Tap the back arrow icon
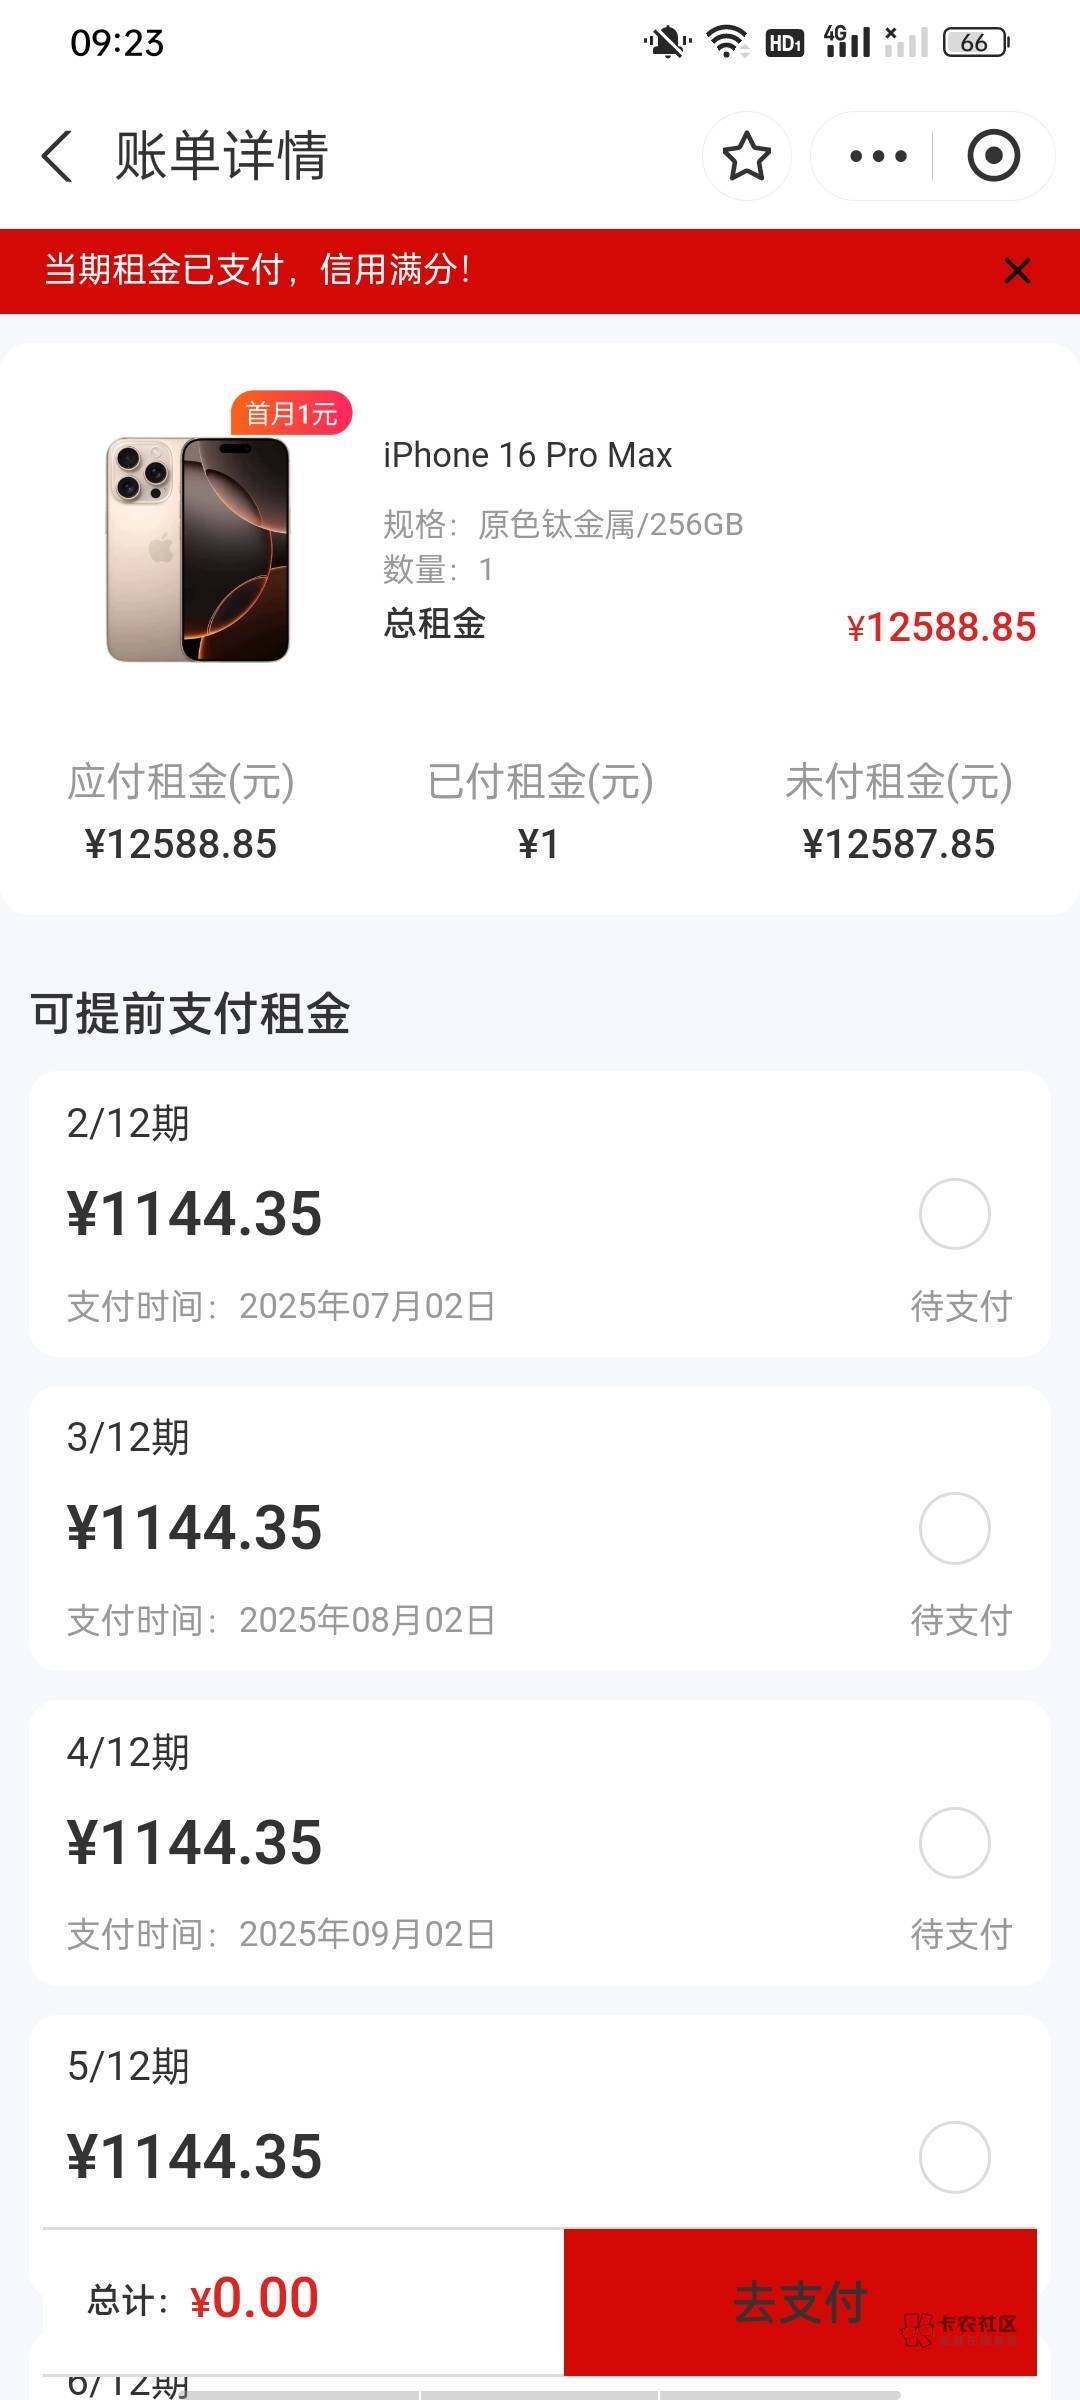The width and height of the screenshot is (1080, 2400). point(57,157)
